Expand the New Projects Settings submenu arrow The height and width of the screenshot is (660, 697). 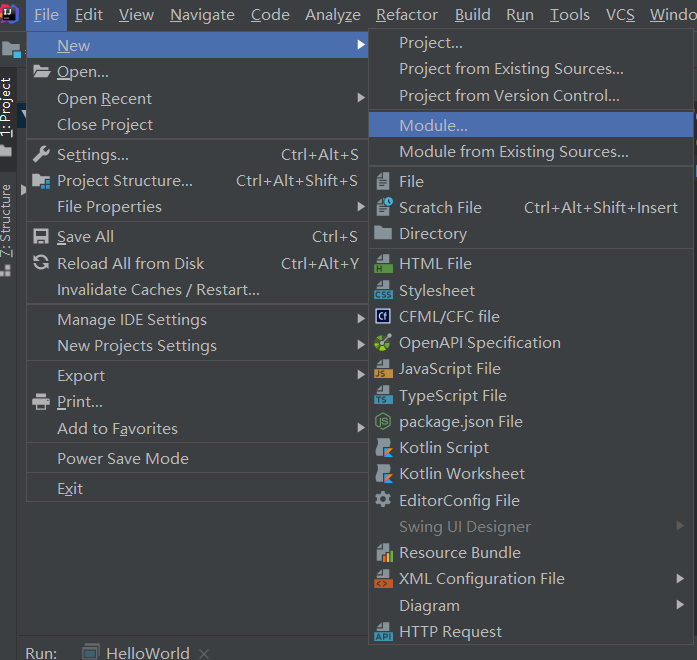click(x=361, y=345)
